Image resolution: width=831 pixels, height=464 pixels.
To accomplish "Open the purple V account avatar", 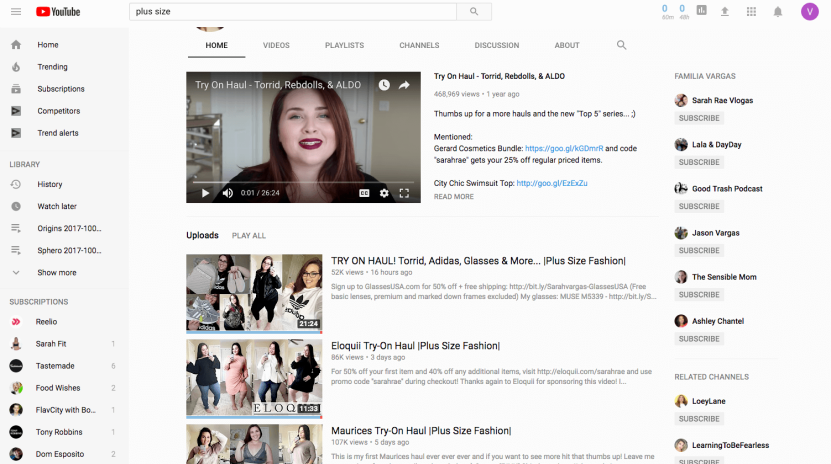I will 809,11.
